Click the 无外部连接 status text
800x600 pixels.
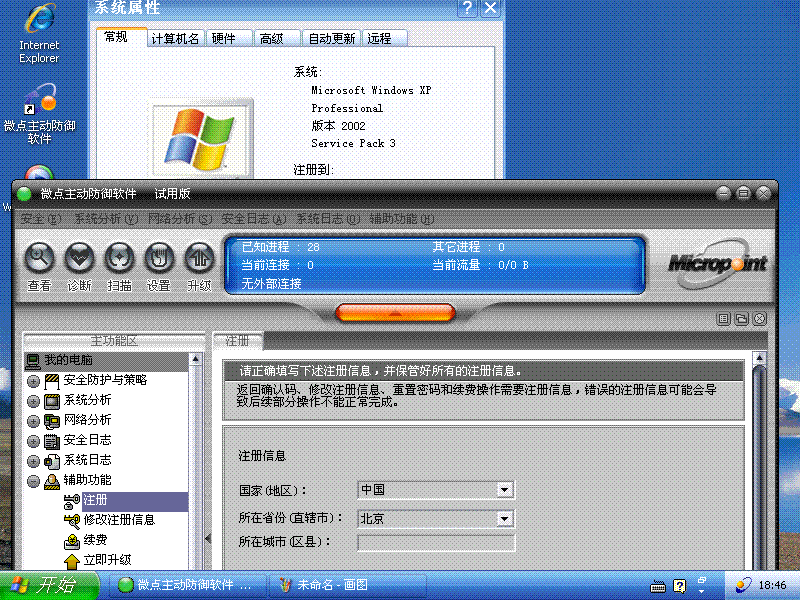271,284
